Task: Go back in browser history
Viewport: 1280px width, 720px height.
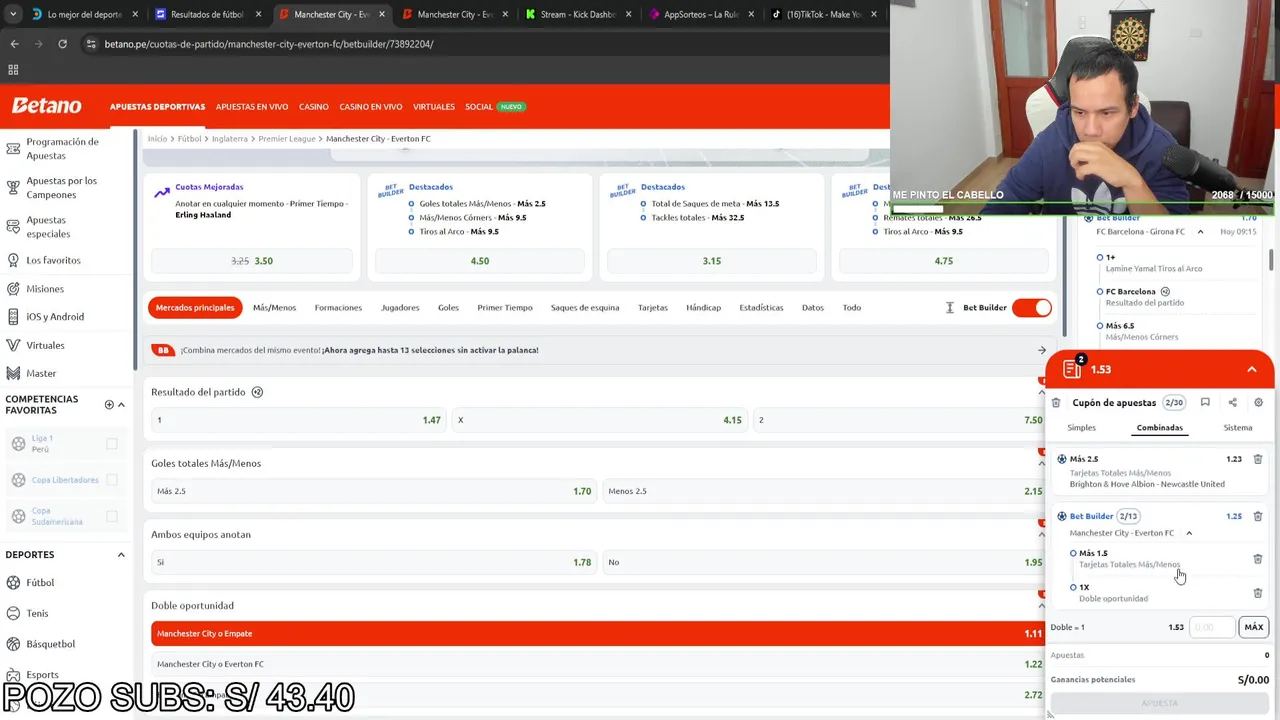Action: [14, 44]
